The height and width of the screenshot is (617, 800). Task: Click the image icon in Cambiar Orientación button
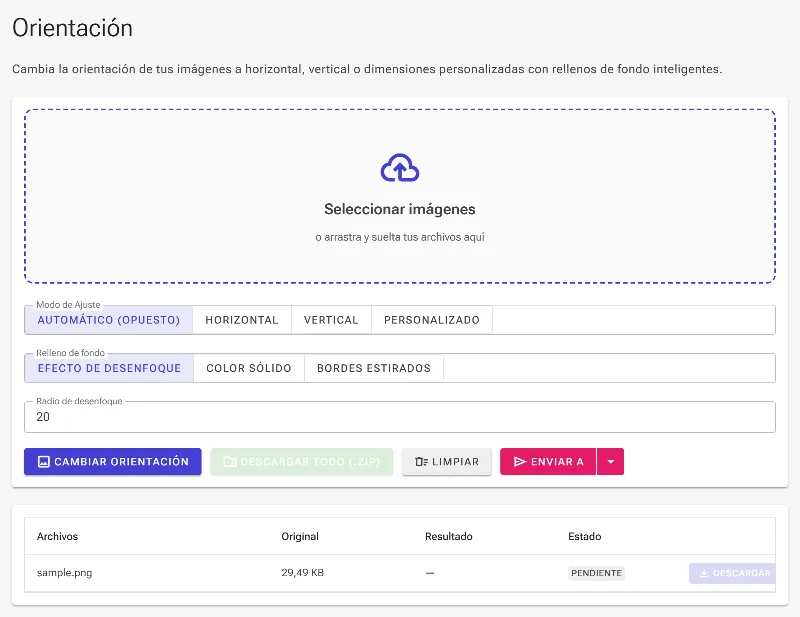pyautogui.click(x=44, y=462)
